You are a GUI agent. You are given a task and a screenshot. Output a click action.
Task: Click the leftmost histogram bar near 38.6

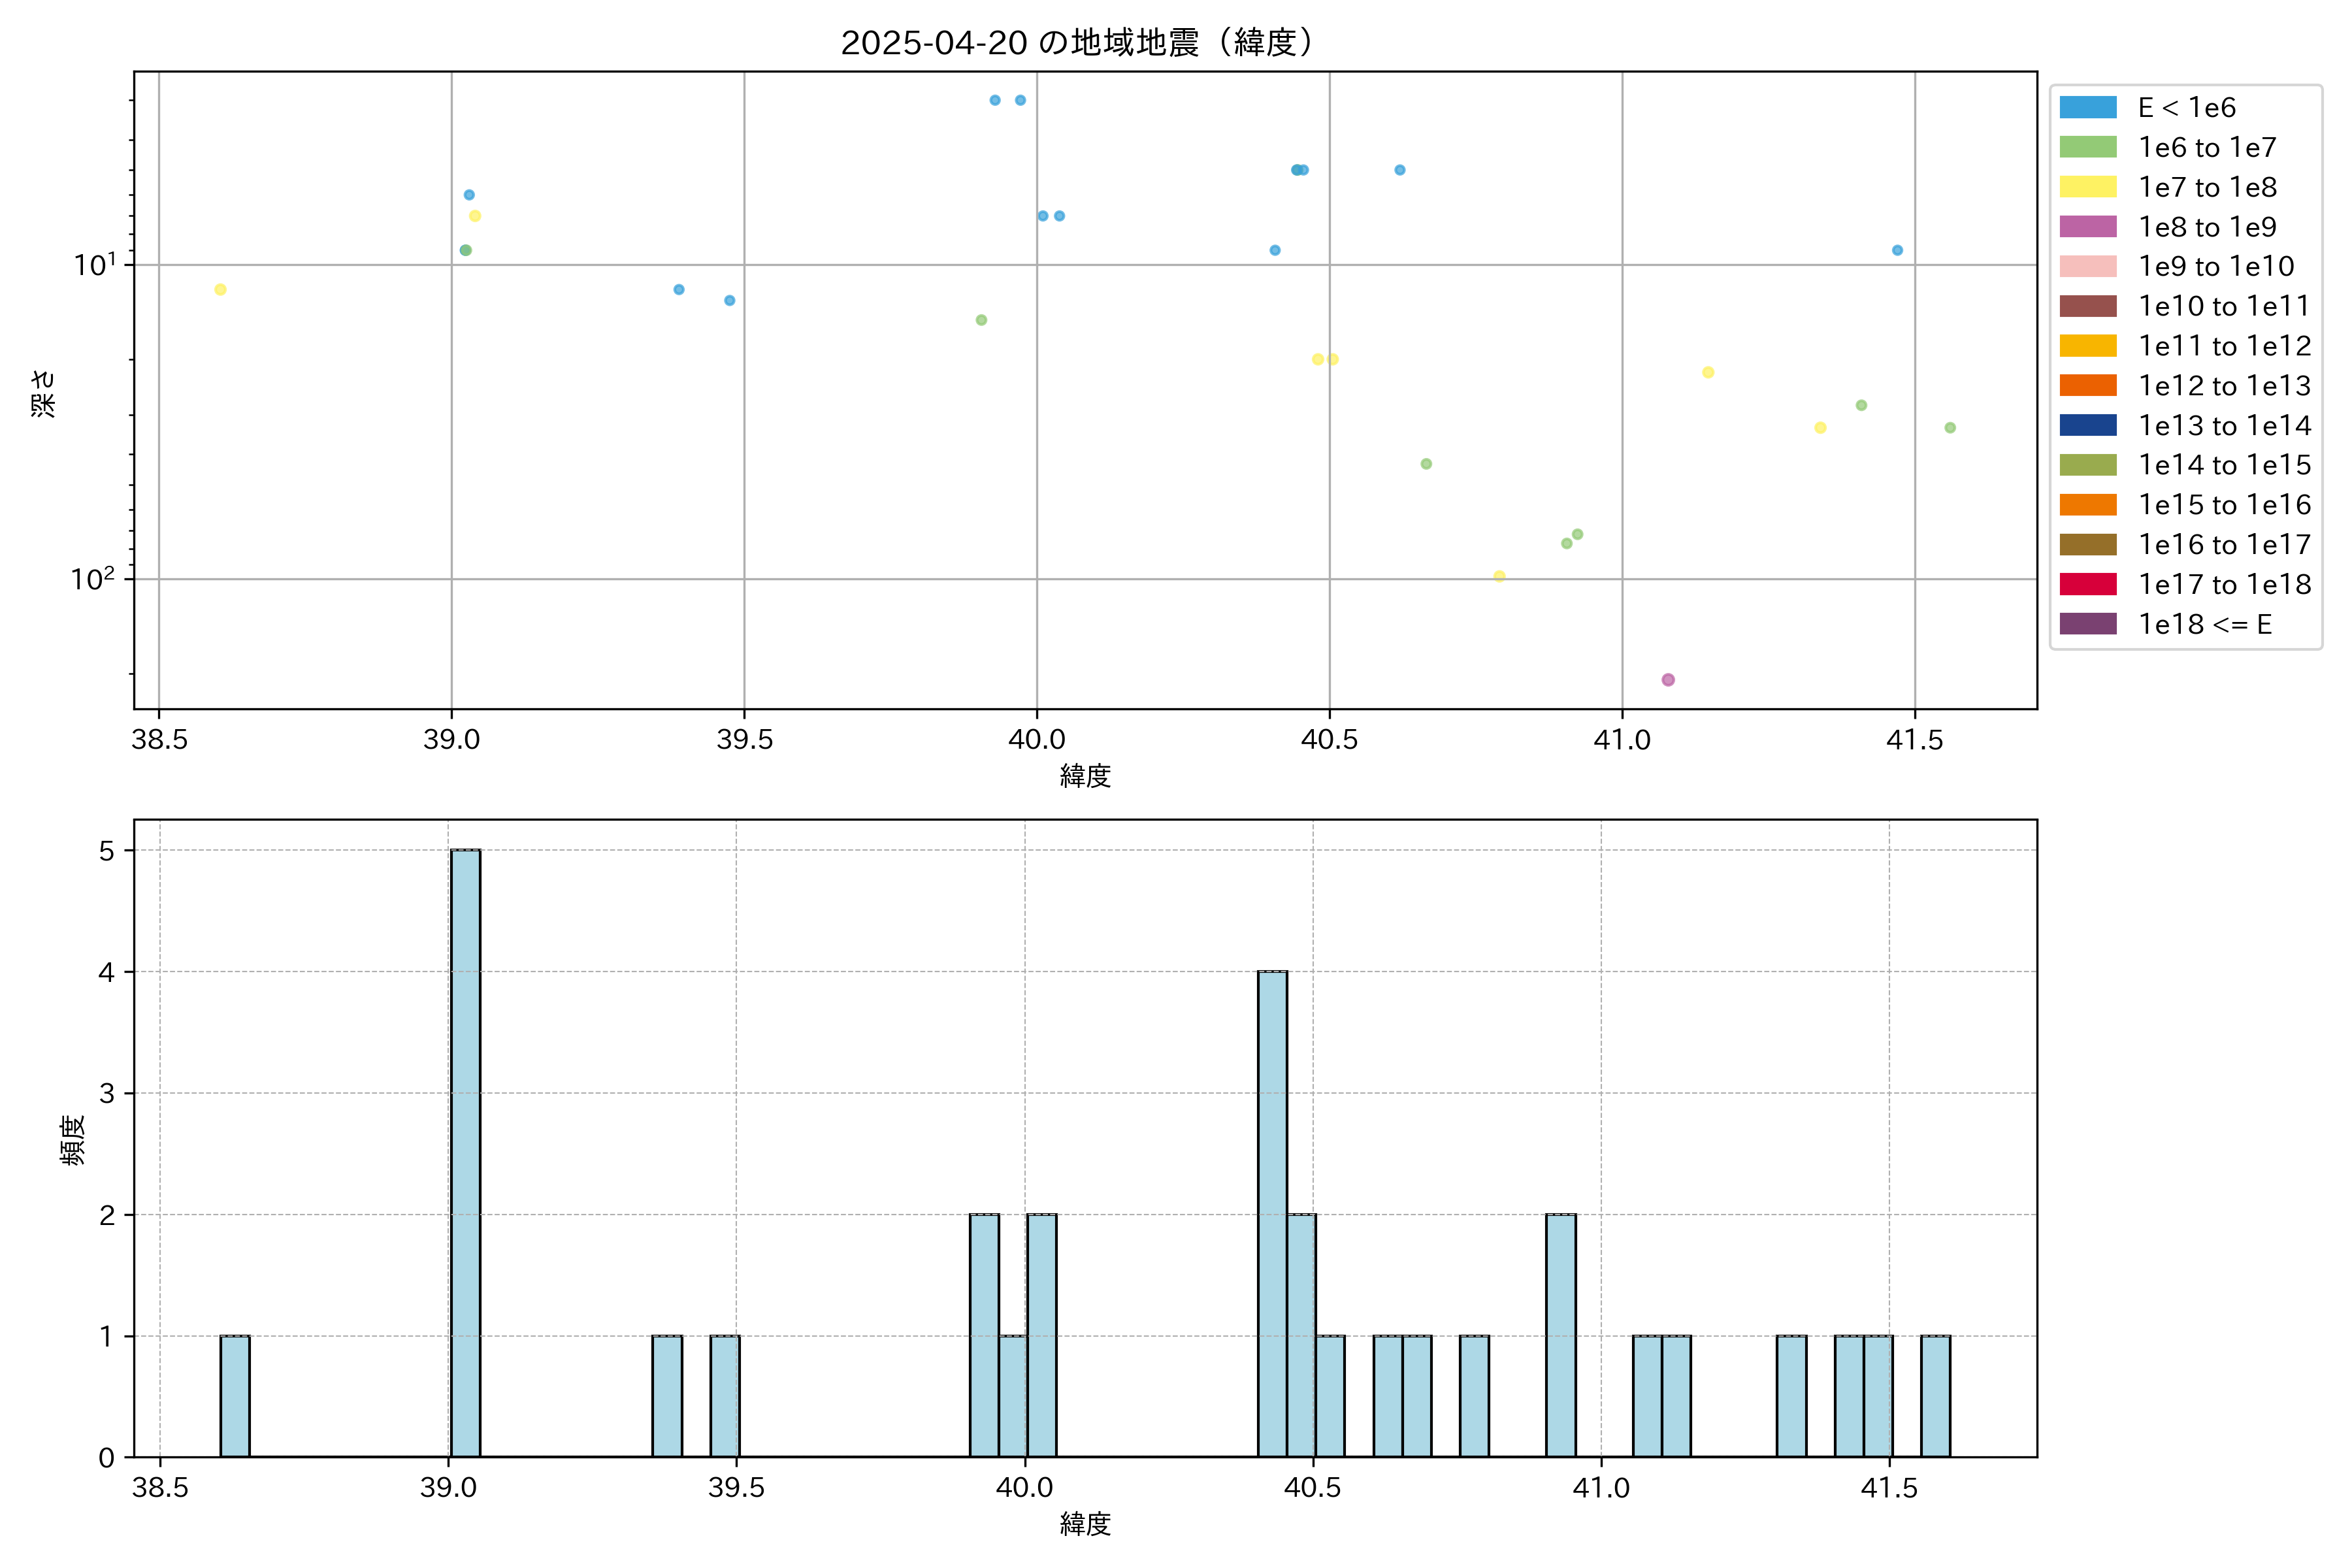tap(235, 1396)
